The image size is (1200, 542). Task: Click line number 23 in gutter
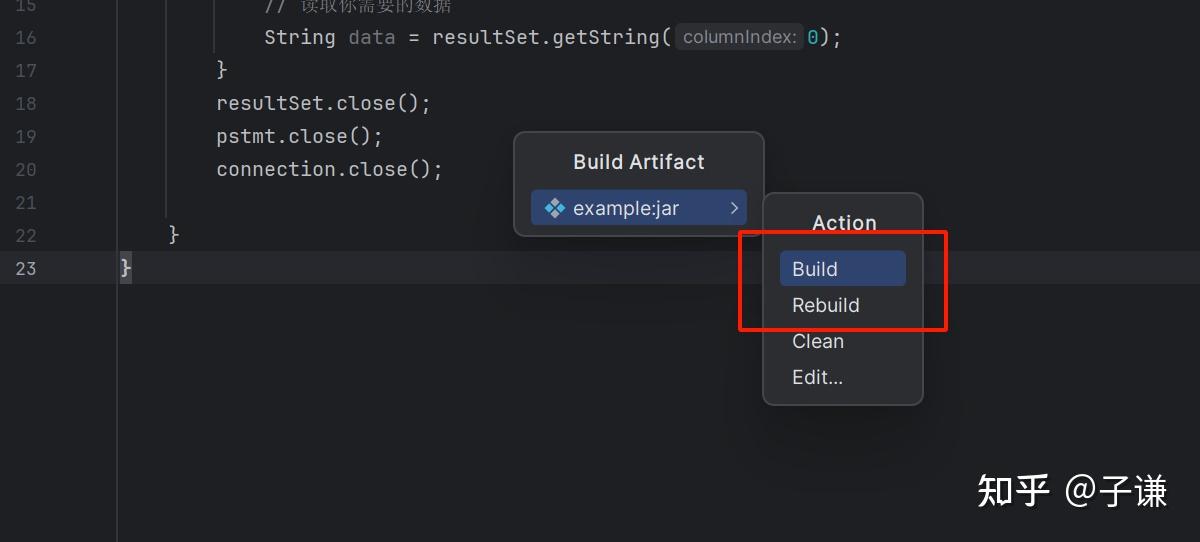[26, 268]
